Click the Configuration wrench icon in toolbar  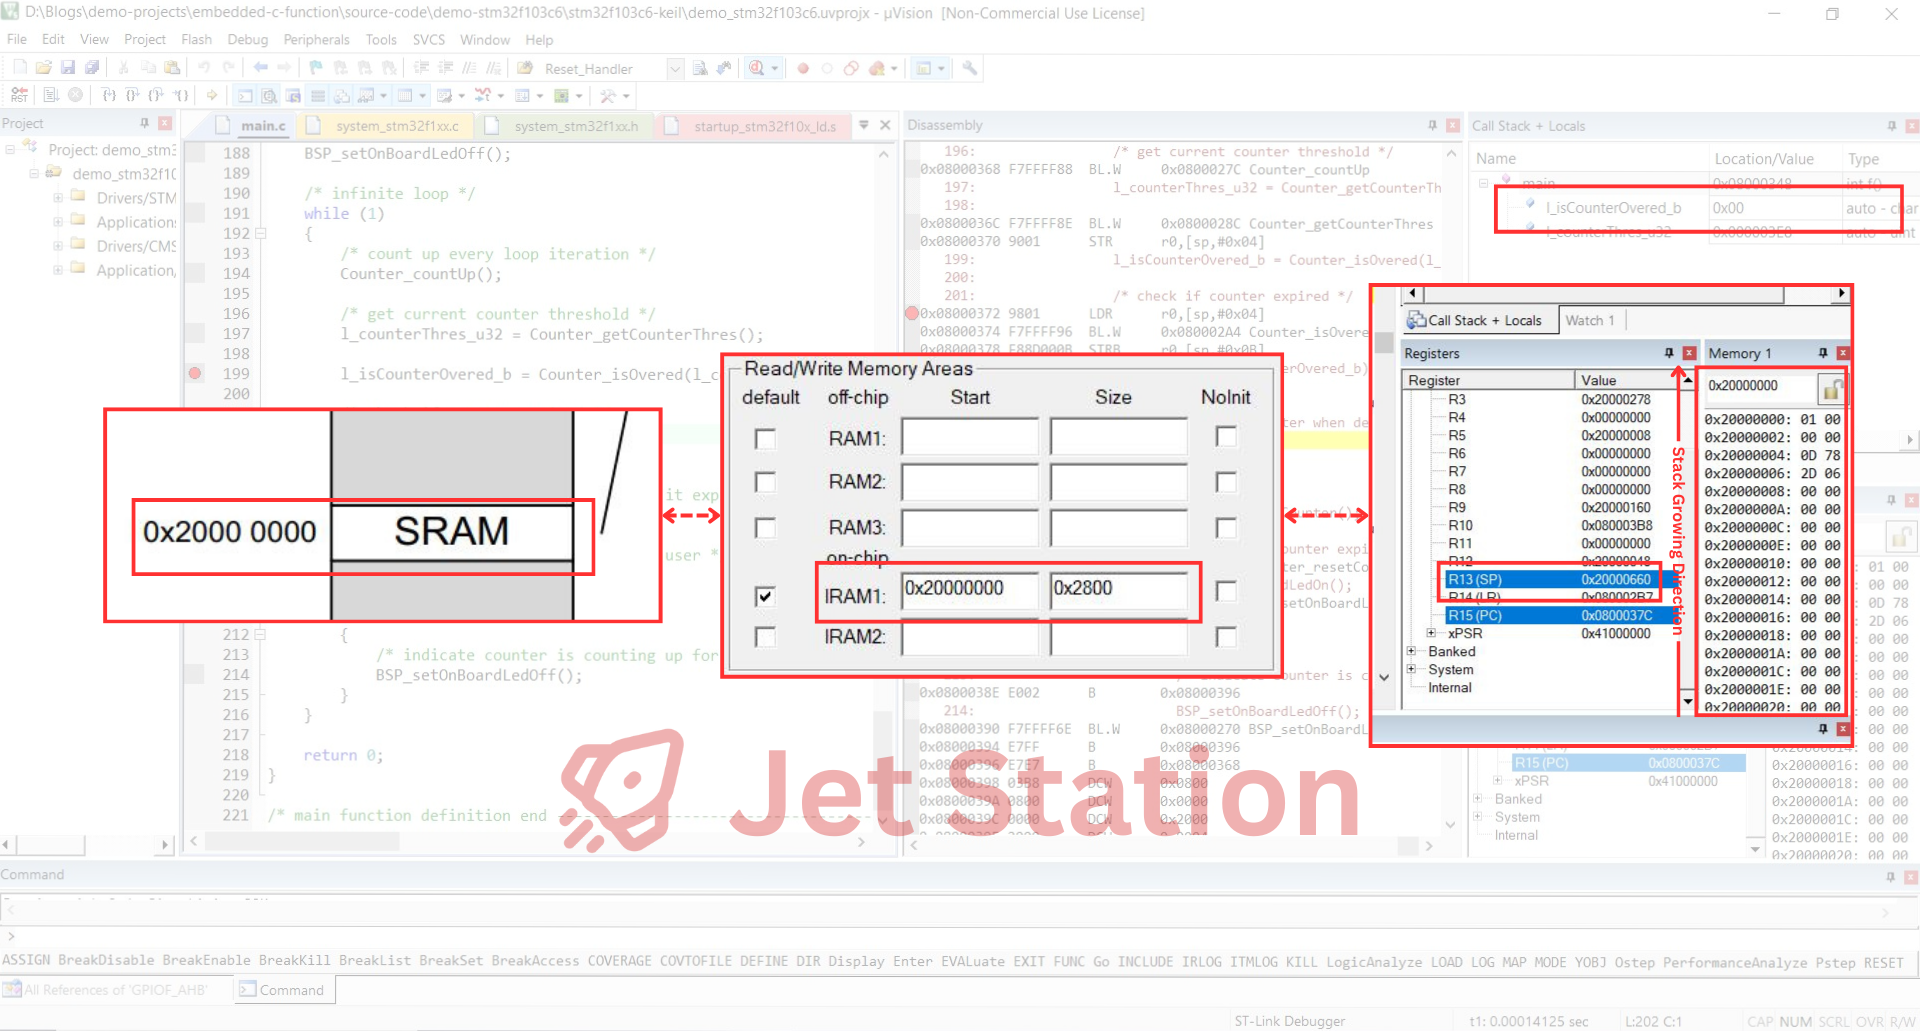click(969, 68)
